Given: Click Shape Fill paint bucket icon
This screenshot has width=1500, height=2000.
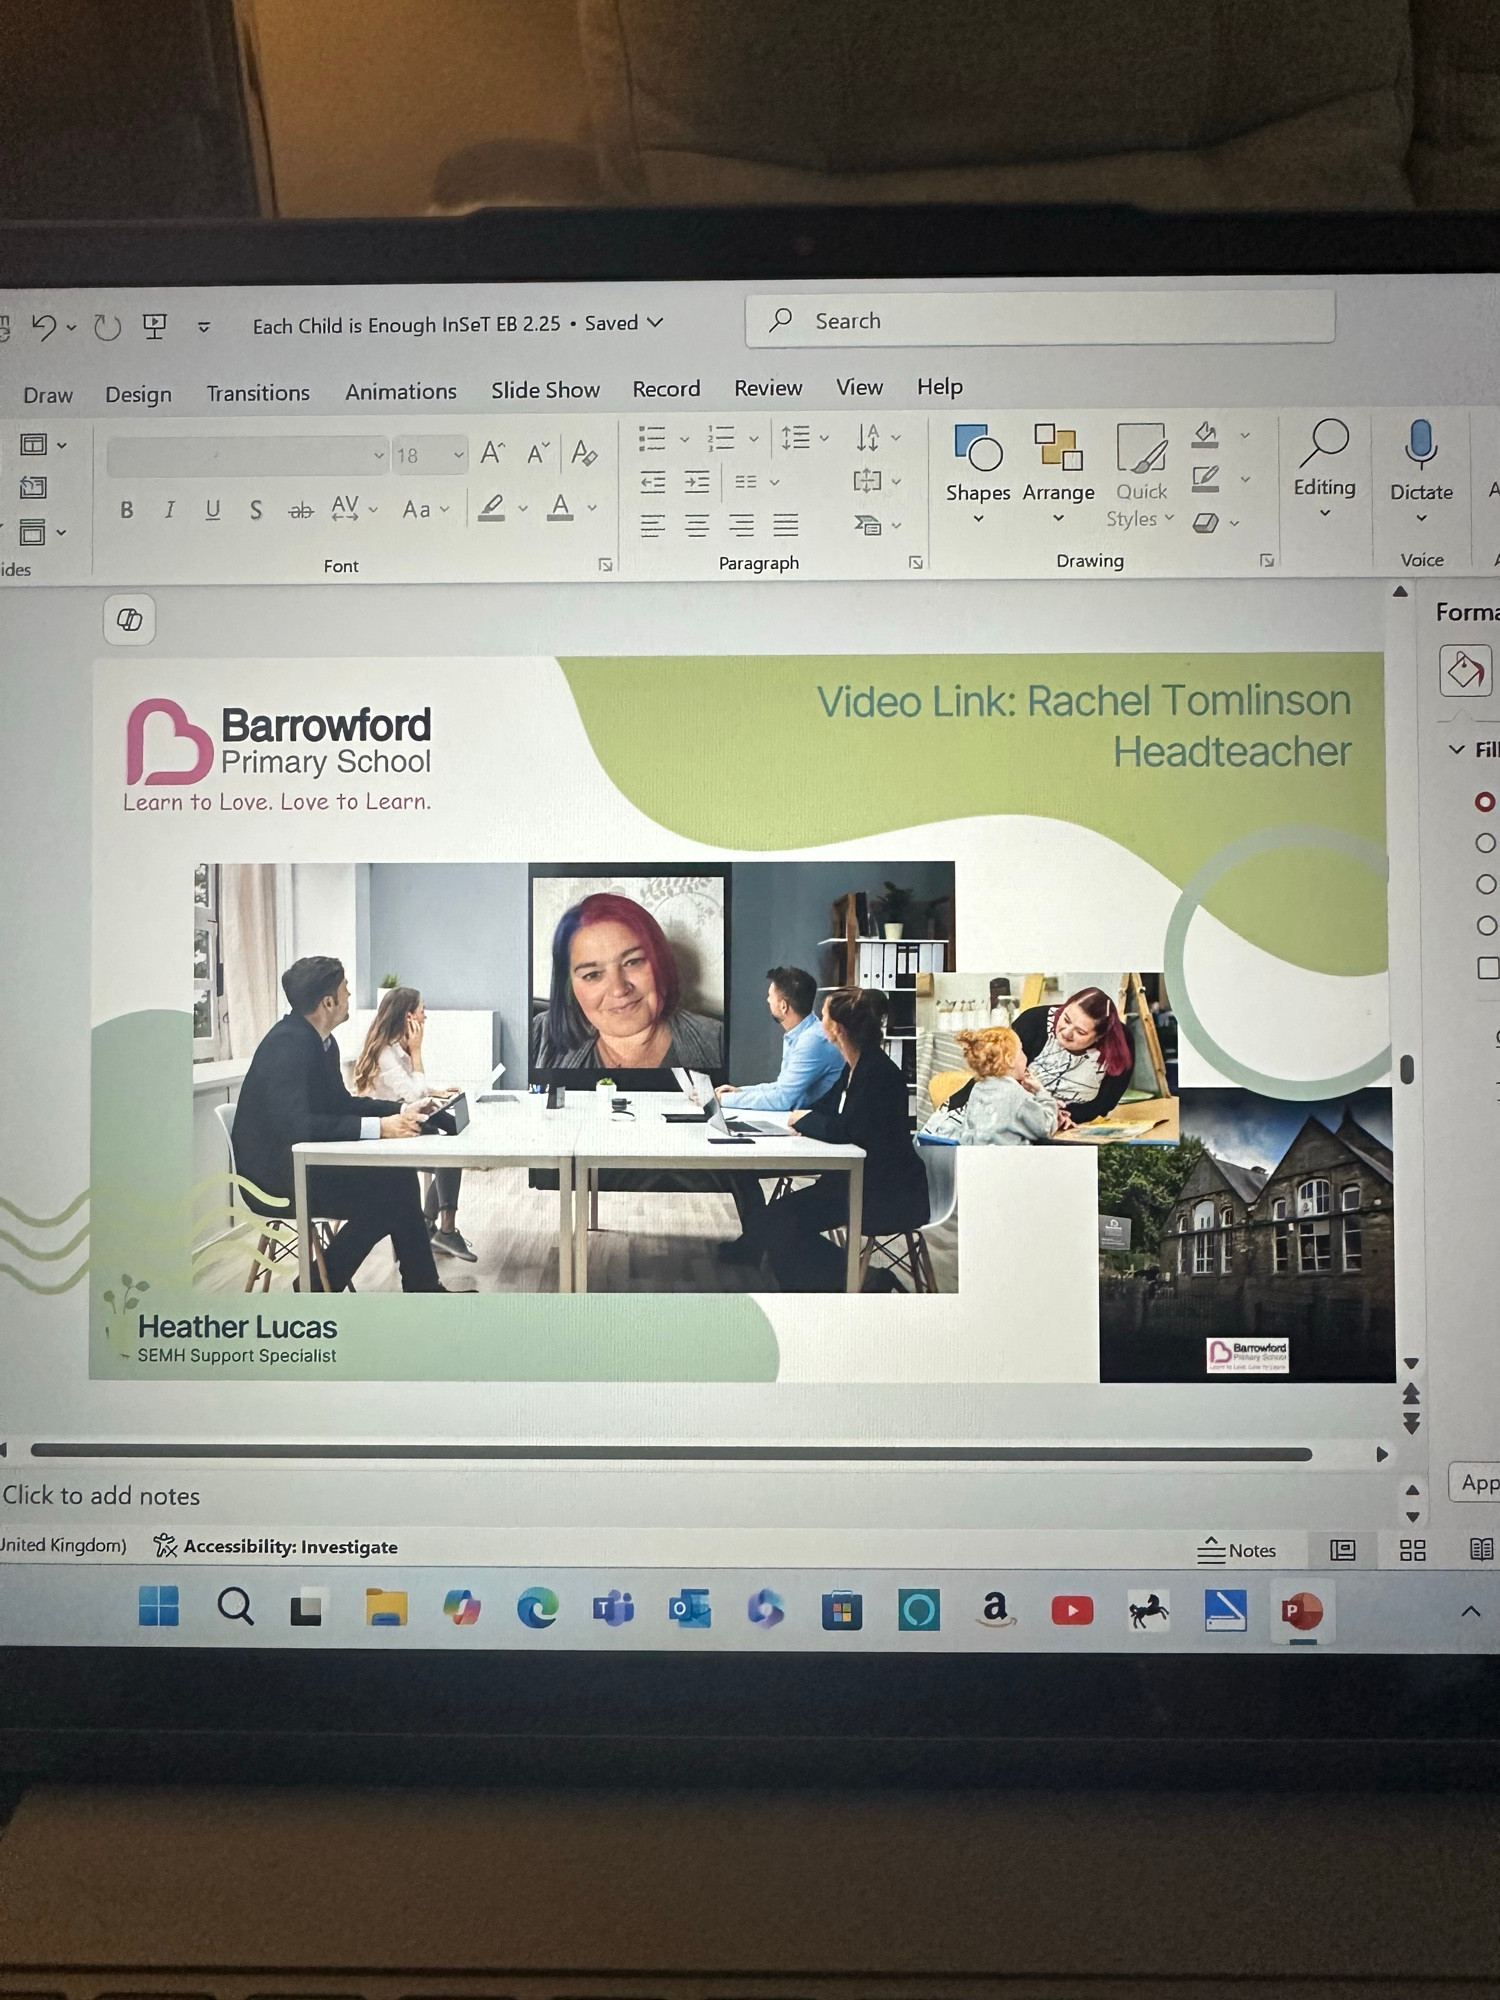Looking at the screenshot, I should (1205, 434).
